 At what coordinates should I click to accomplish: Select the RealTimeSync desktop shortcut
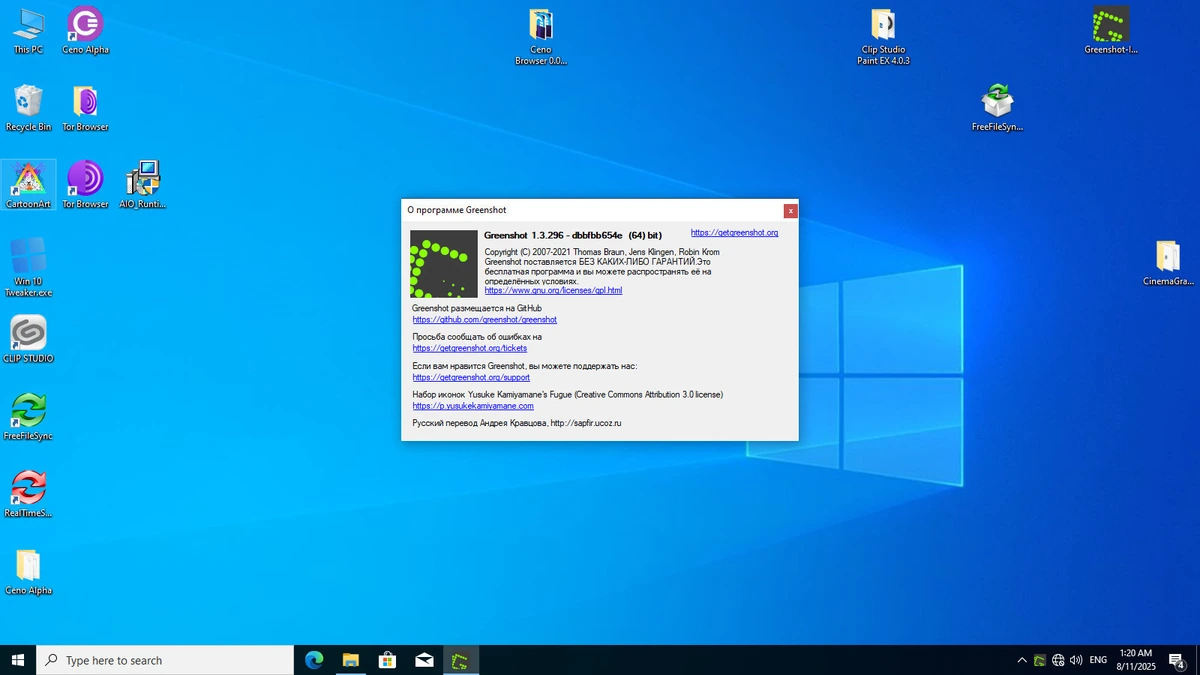click(x=28, y=493)
